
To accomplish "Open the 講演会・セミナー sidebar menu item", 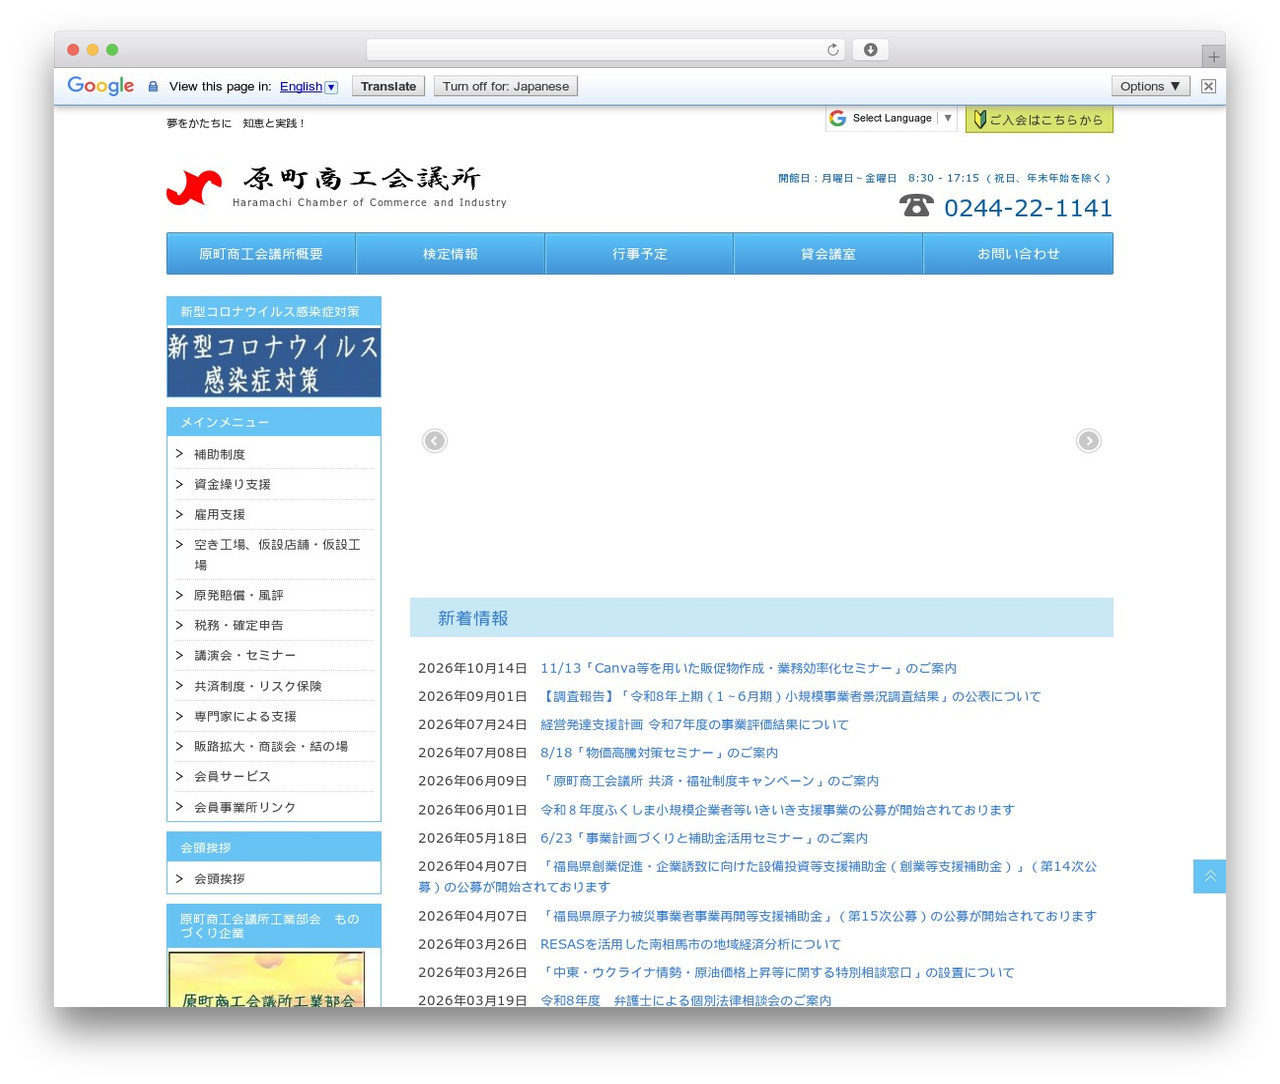I will 245,655.
